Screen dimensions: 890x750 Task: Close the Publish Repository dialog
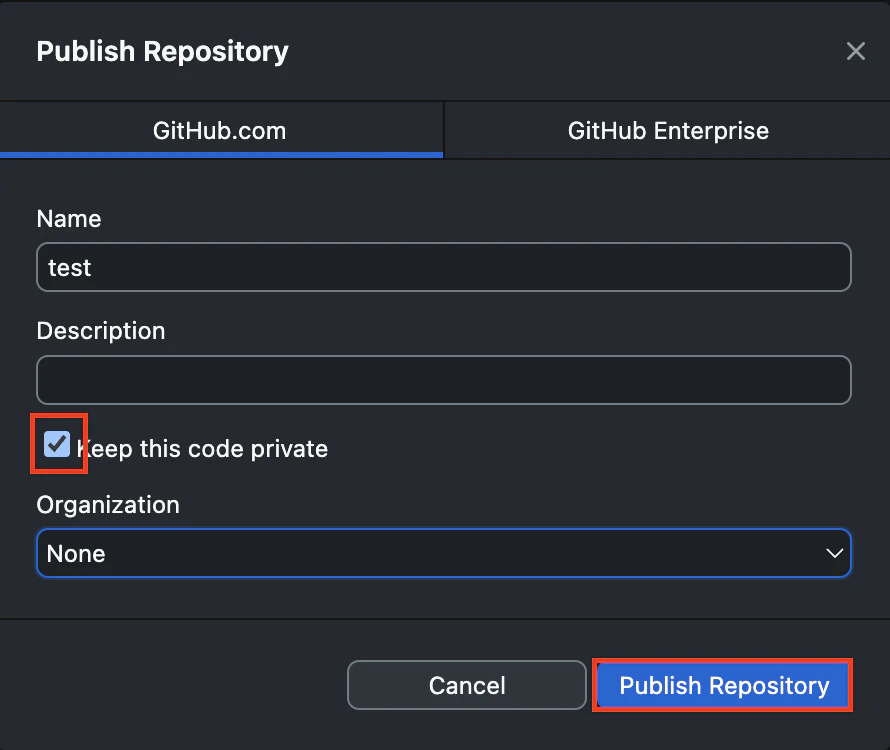coord(855,51)
